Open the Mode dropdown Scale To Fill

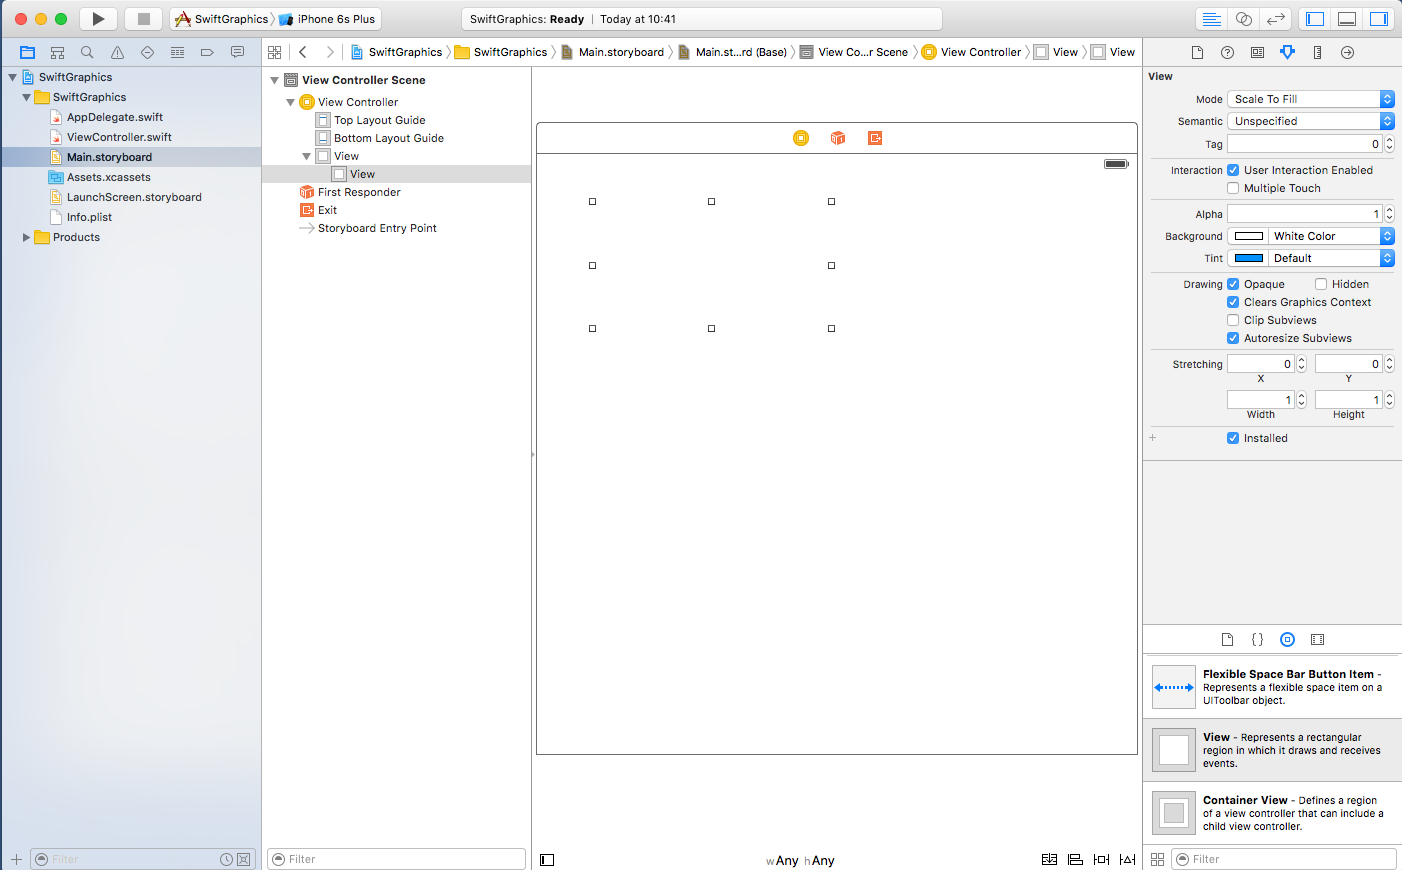pyautogui.click(x=1309, y=99)
